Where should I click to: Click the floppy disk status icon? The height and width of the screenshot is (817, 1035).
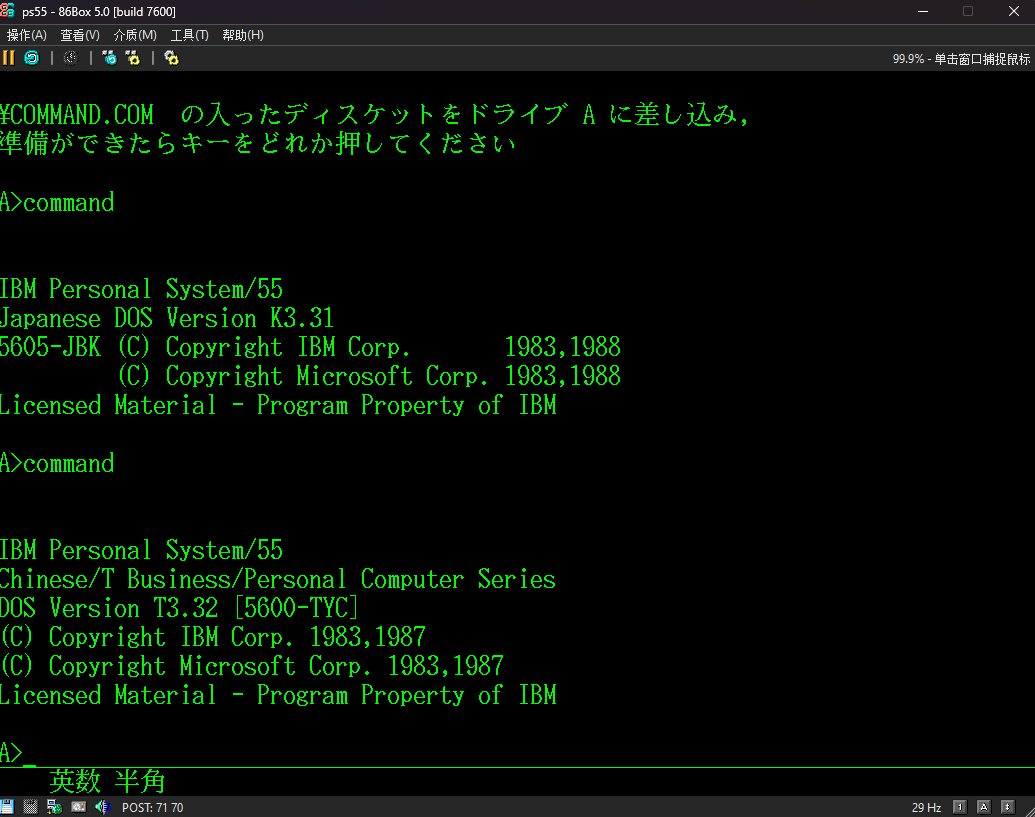tap(7, 807)
